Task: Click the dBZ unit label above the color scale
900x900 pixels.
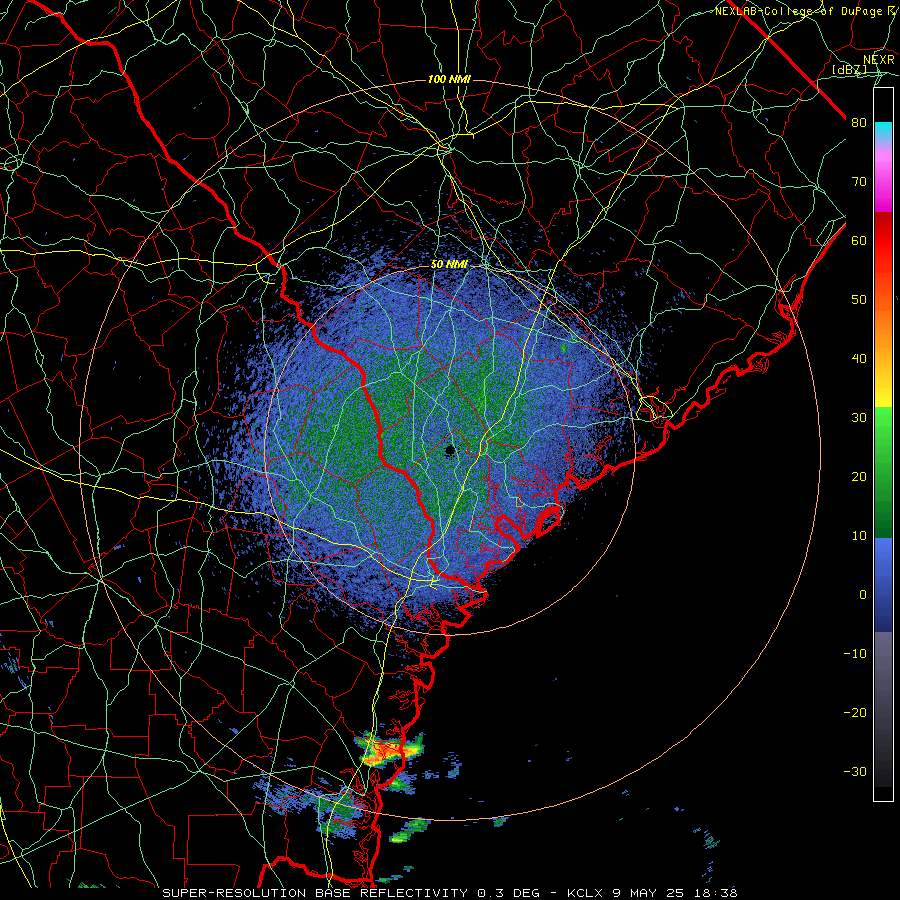Action: pos(849,69)
